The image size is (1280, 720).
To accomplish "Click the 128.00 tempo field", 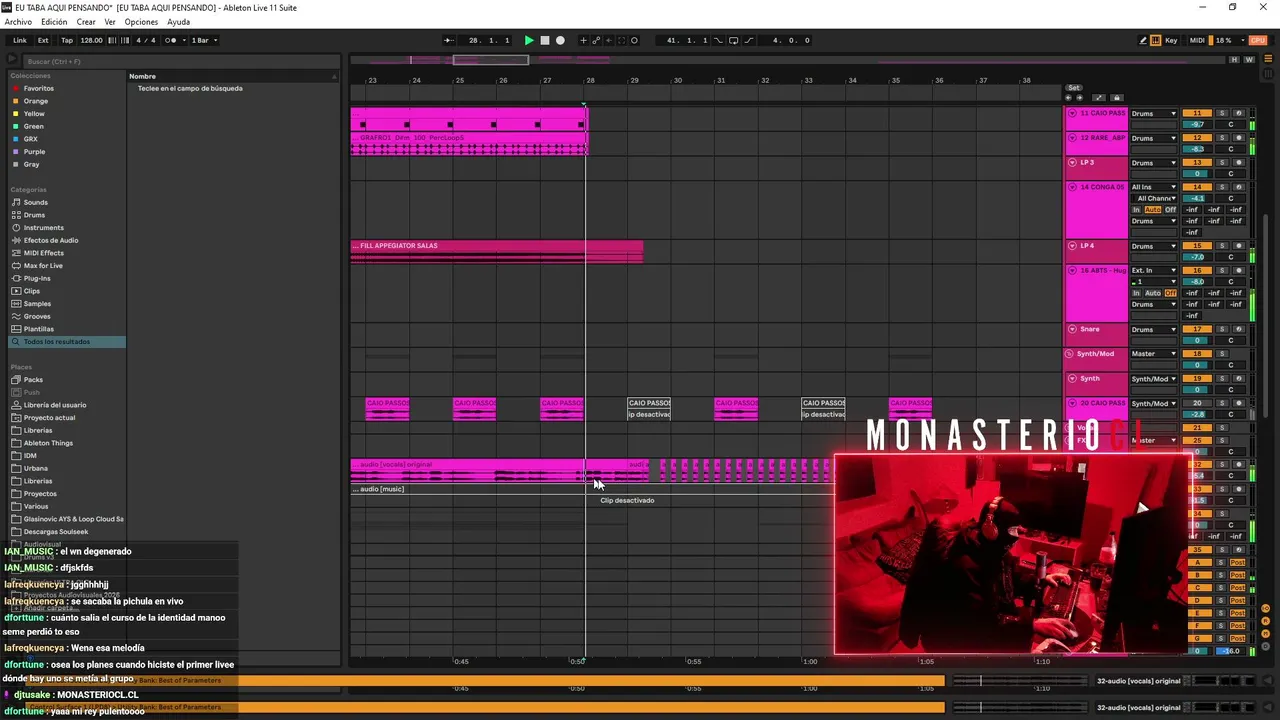I will point(91,41).
